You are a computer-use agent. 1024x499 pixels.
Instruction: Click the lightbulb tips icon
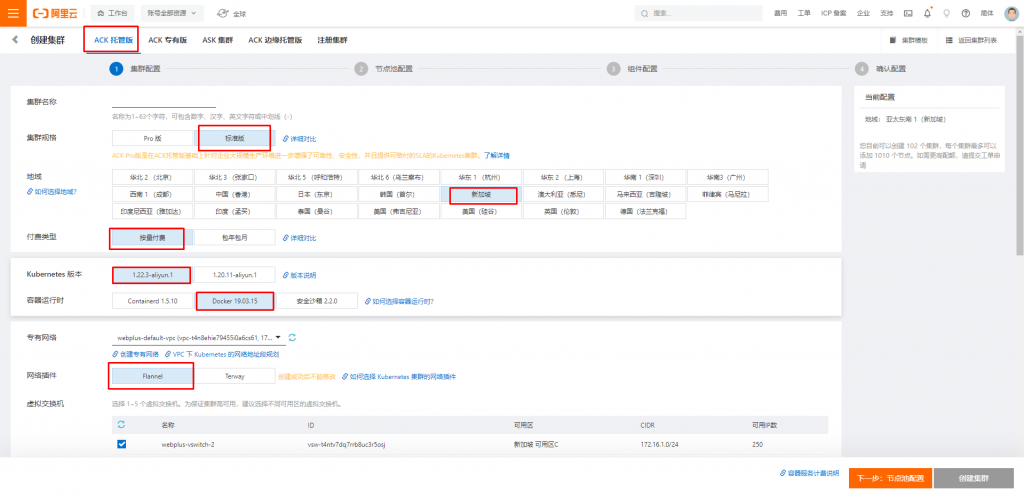tap(946, 13)
